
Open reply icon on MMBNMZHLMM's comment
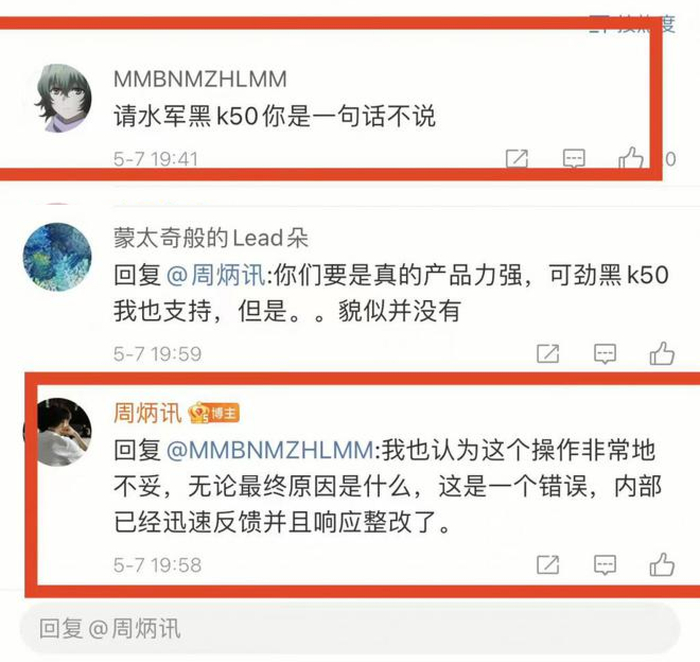tap(574, 159)
